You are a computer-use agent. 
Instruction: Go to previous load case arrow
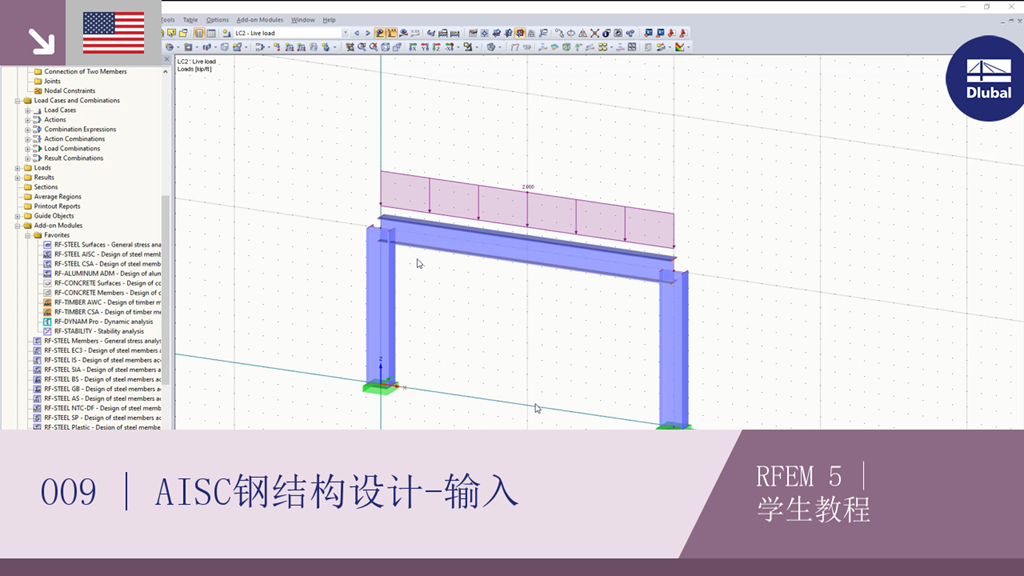(357, 33)
